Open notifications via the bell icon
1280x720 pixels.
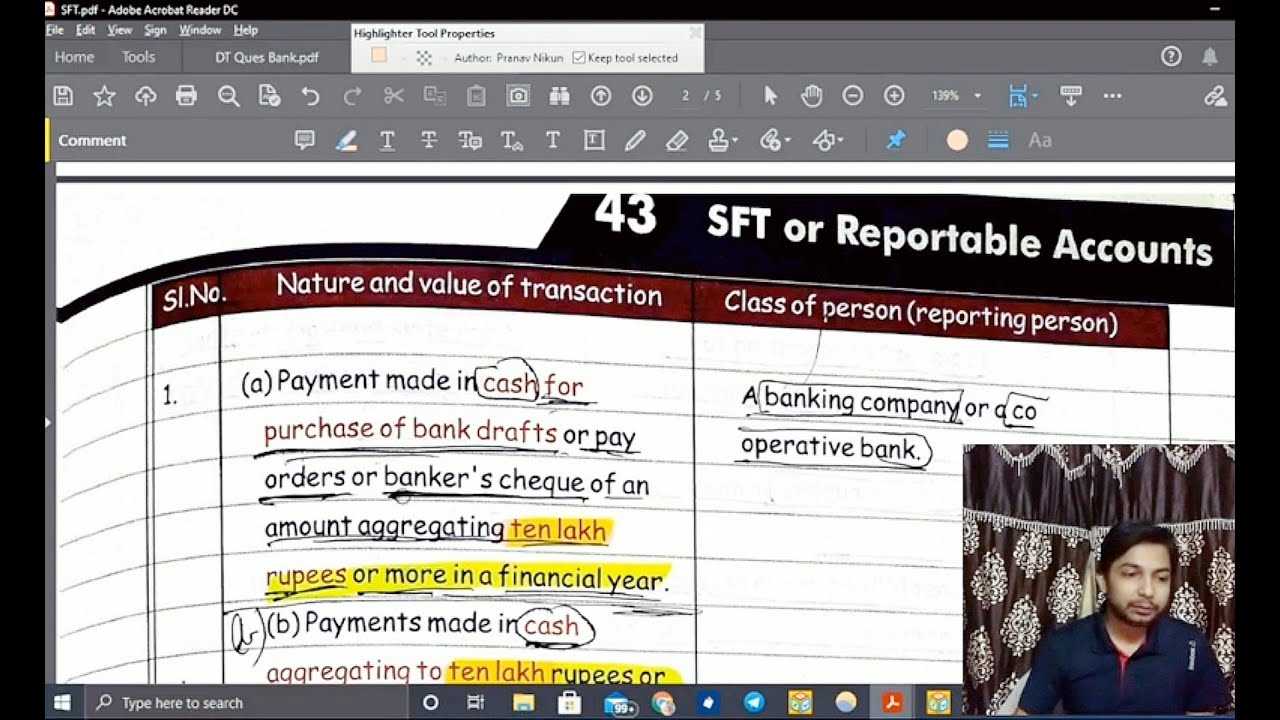click(1210, 56)
